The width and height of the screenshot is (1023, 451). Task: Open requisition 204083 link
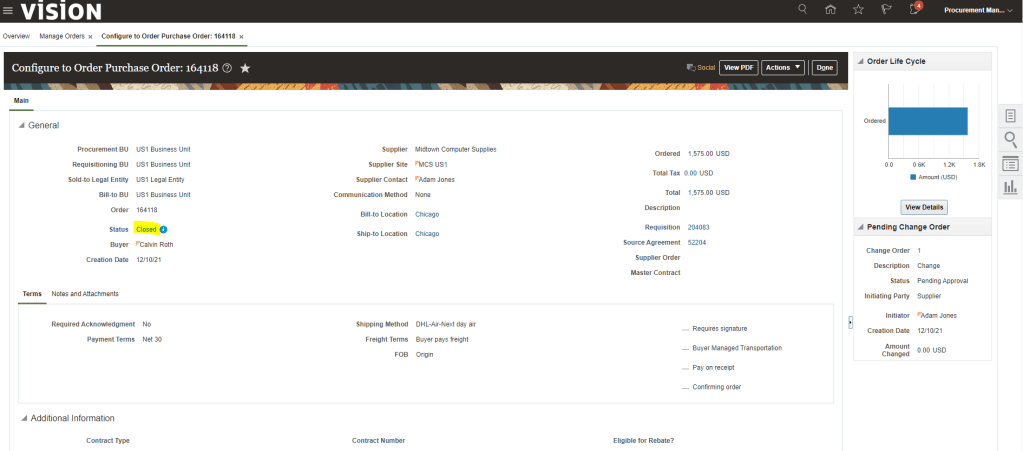699,227
